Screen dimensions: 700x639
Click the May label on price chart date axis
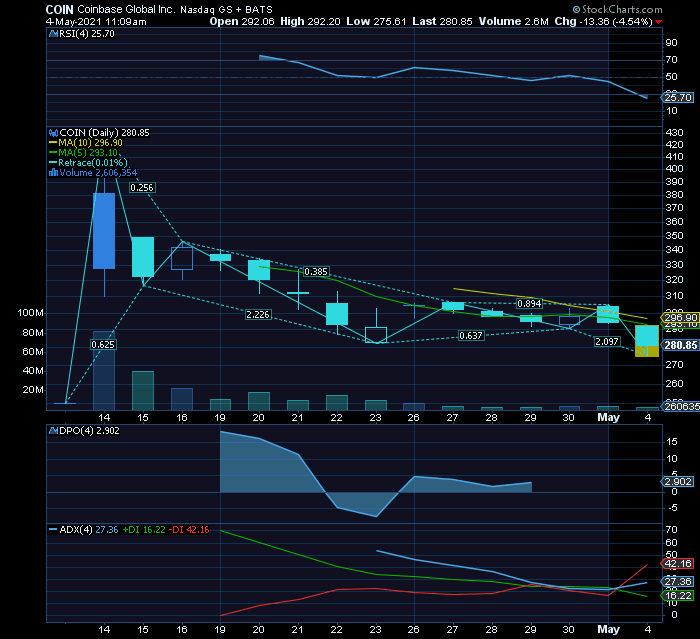click(x=608, y=418)
